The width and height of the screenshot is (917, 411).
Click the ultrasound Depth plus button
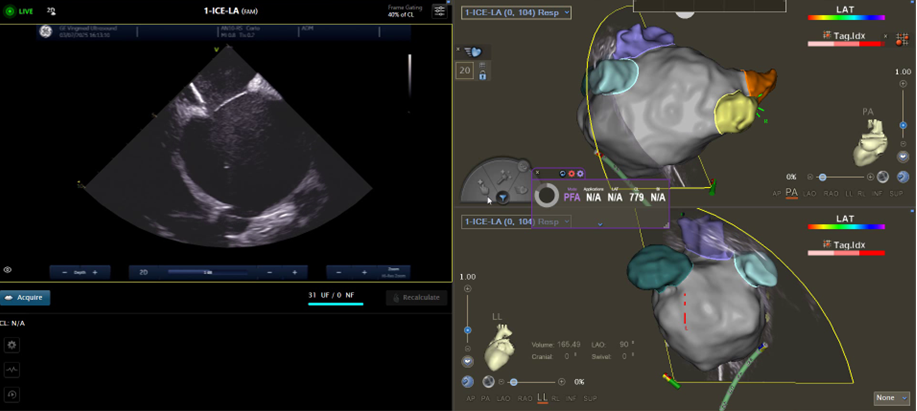point(94,272)
